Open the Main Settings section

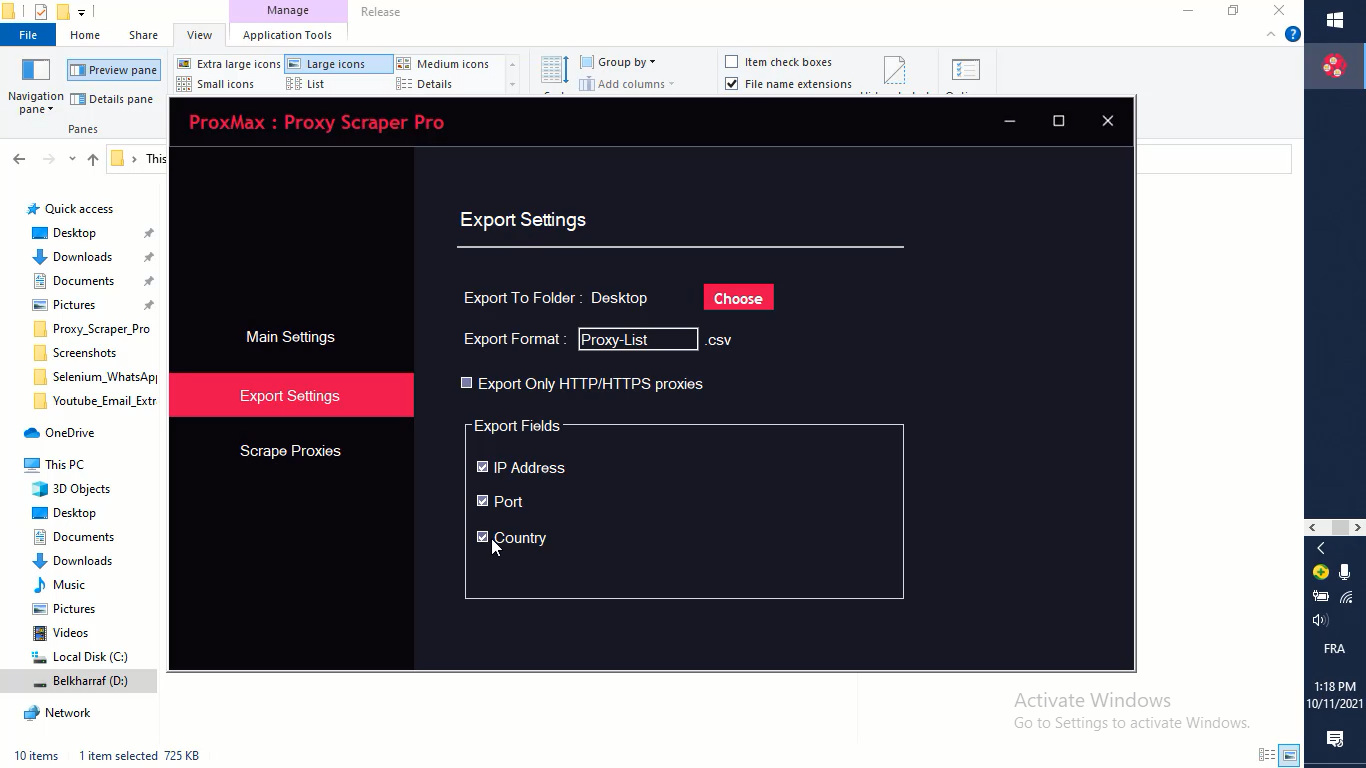(x=290, y=337)
